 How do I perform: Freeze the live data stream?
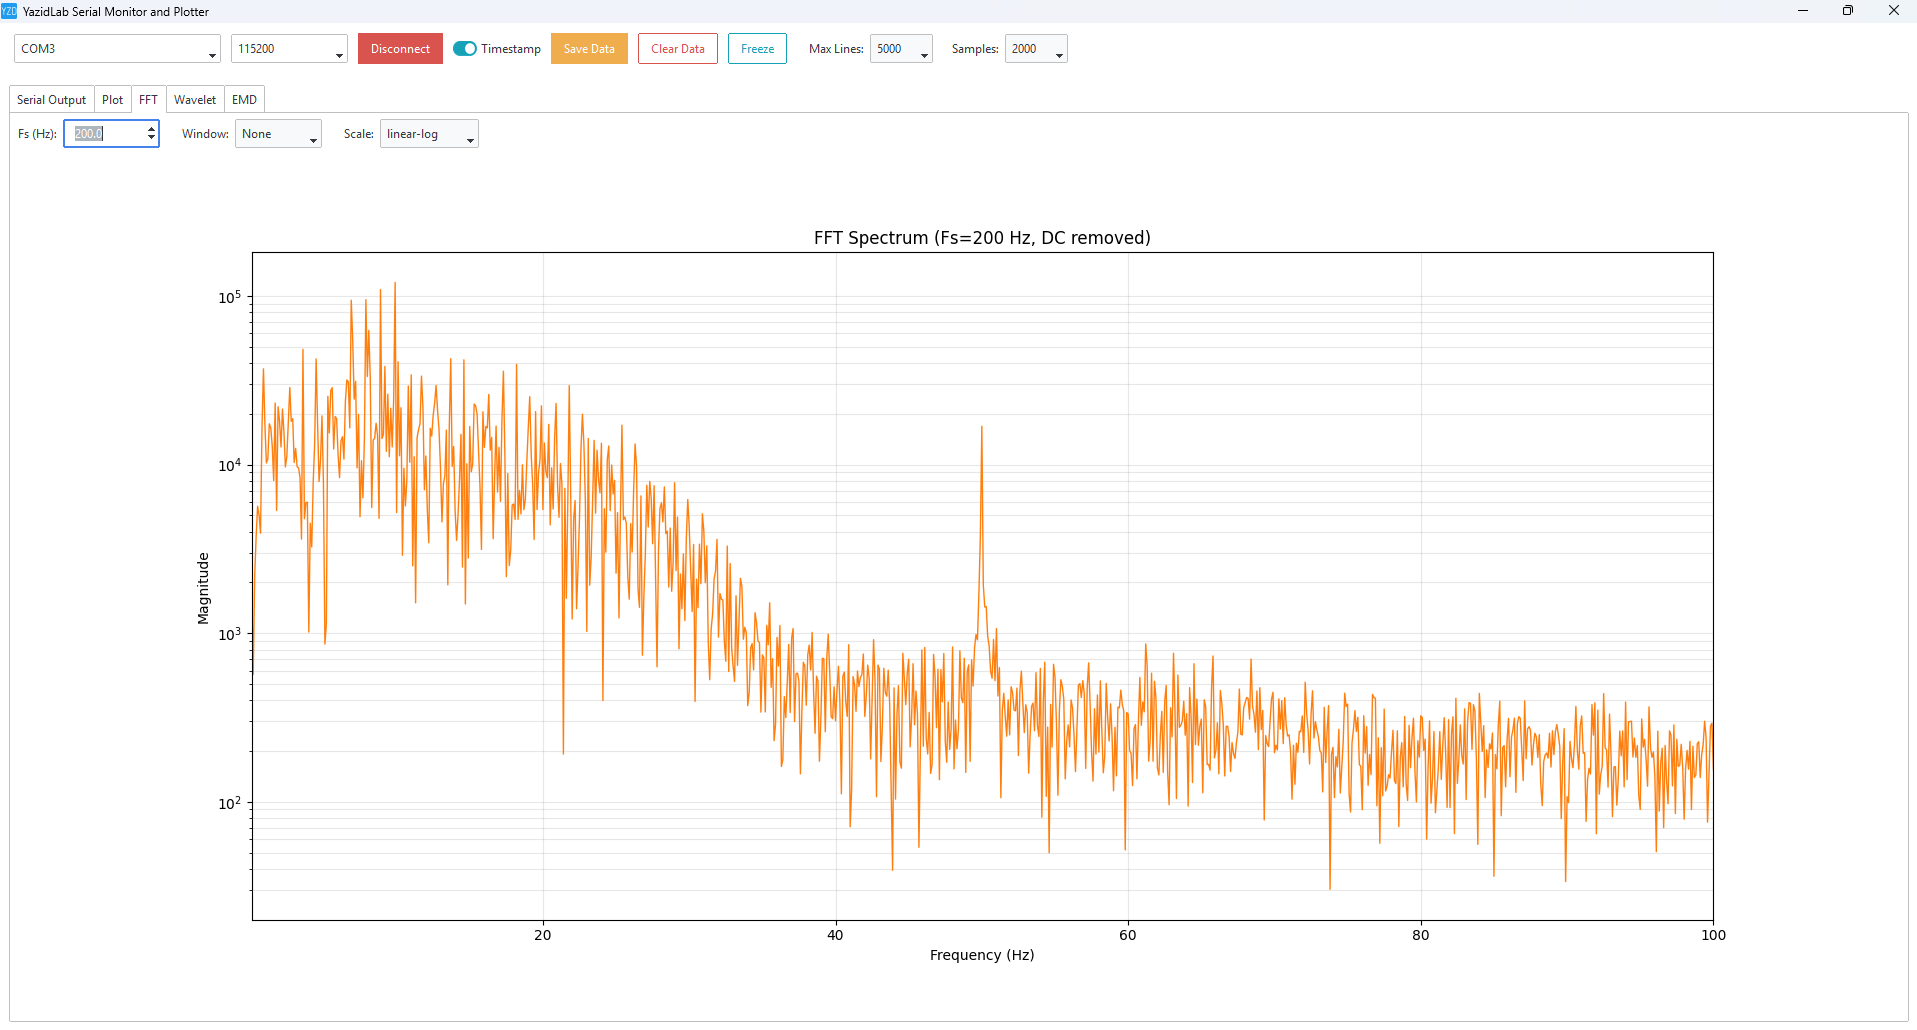click(x=757, y=49)
